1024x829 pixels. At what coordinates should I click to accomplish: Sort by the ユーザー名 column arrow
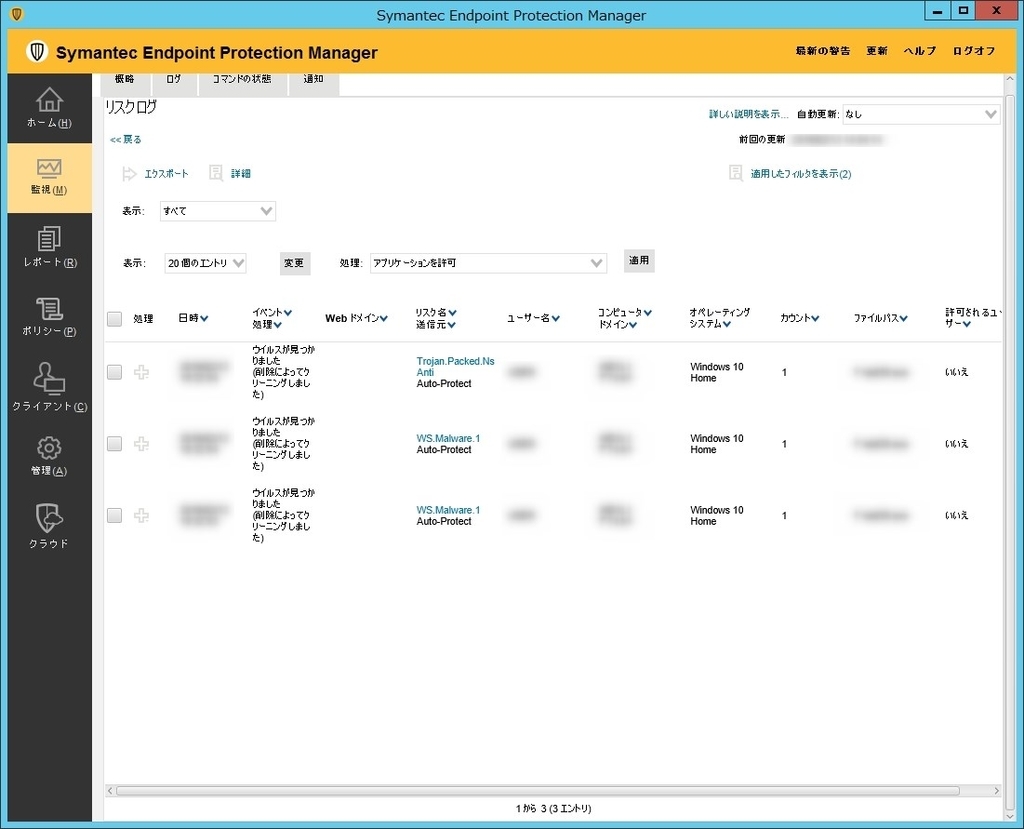click(x=556, y=319)
